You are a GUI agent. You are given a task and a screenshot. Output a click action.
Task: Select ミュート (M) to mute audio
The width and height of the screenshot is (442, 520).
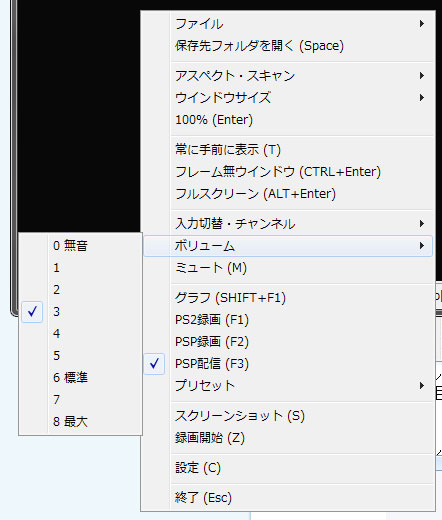pos(288,268)
